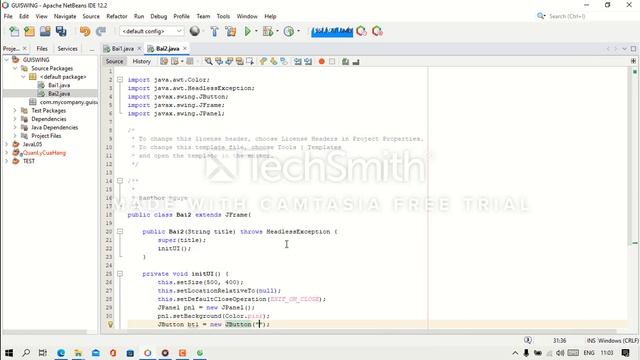This screenshot has height=360, width=640.
Task: Click the globe browser icon in toolbar
Action: click(195, 31)
